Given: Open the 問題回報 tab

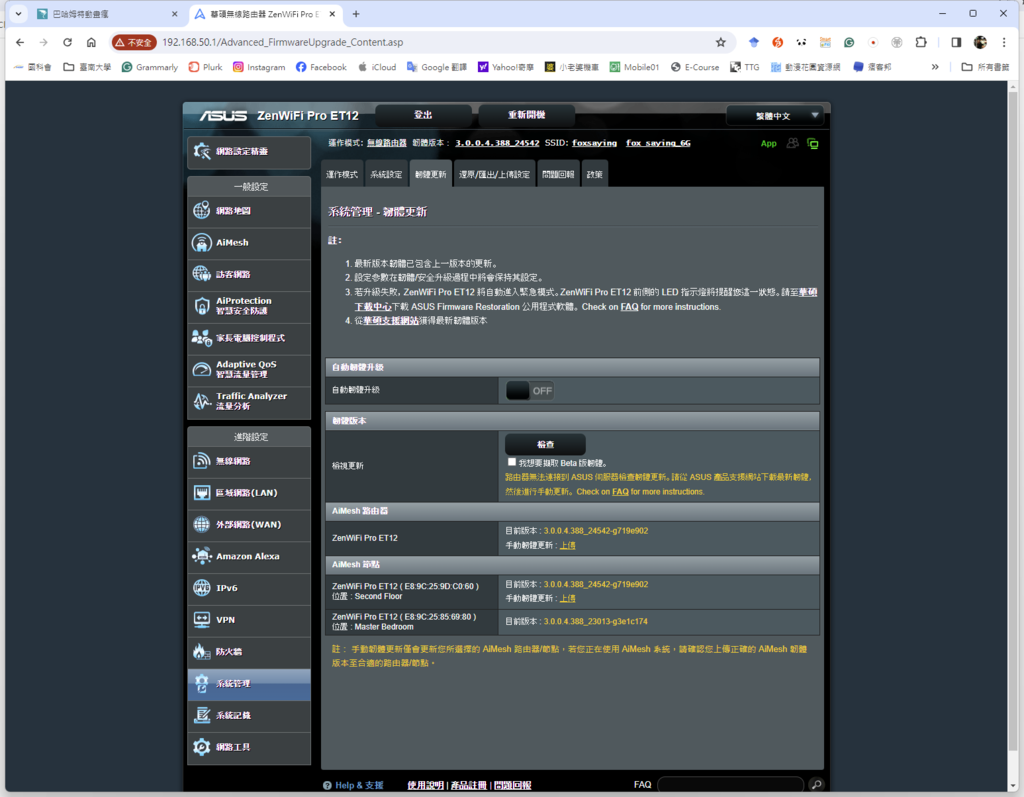Looking at the screenshot, I should pos(558,174).
